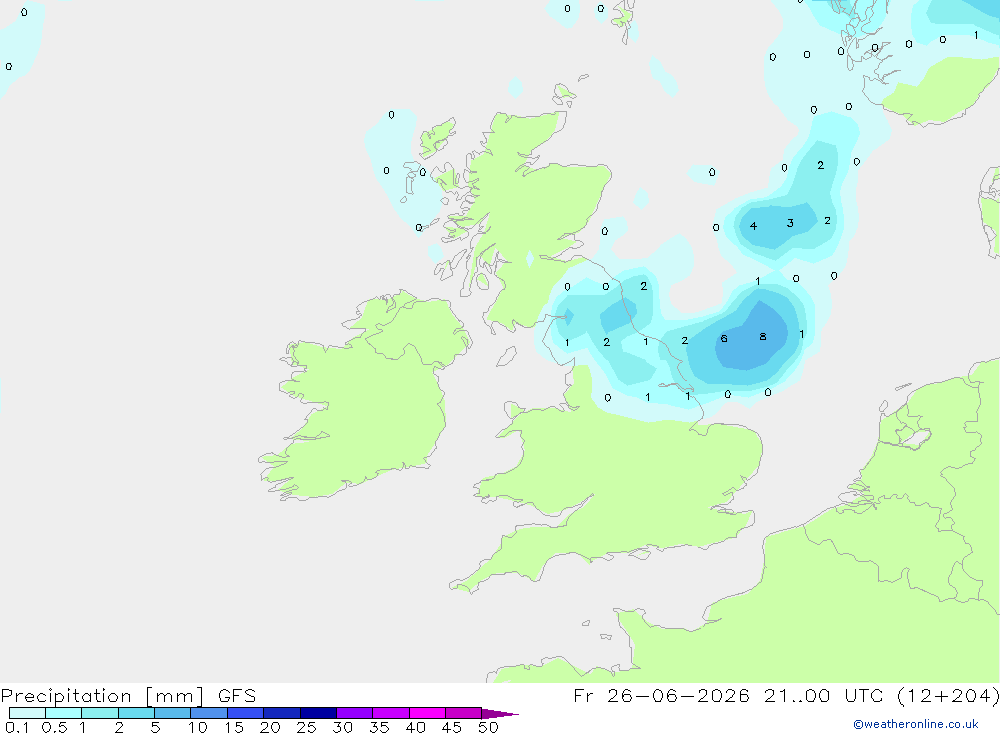This screenshot has height=733, width=1000.
Task: Click the lightest 0.1–0.5 mm legend swatch
Action: point(27,713)
